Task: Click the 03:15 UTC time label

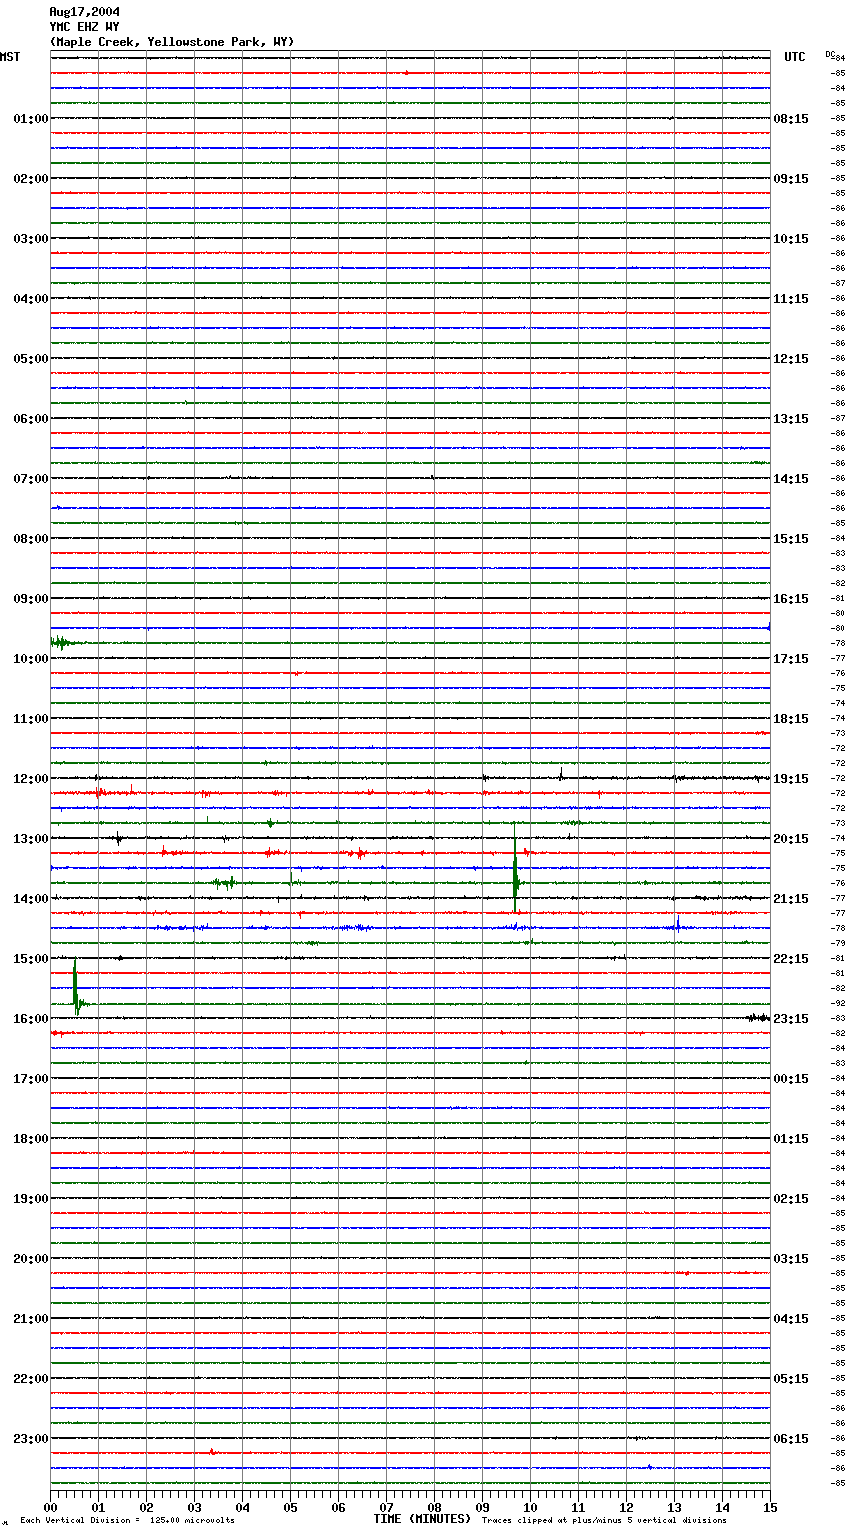Action: point(791,1259)
